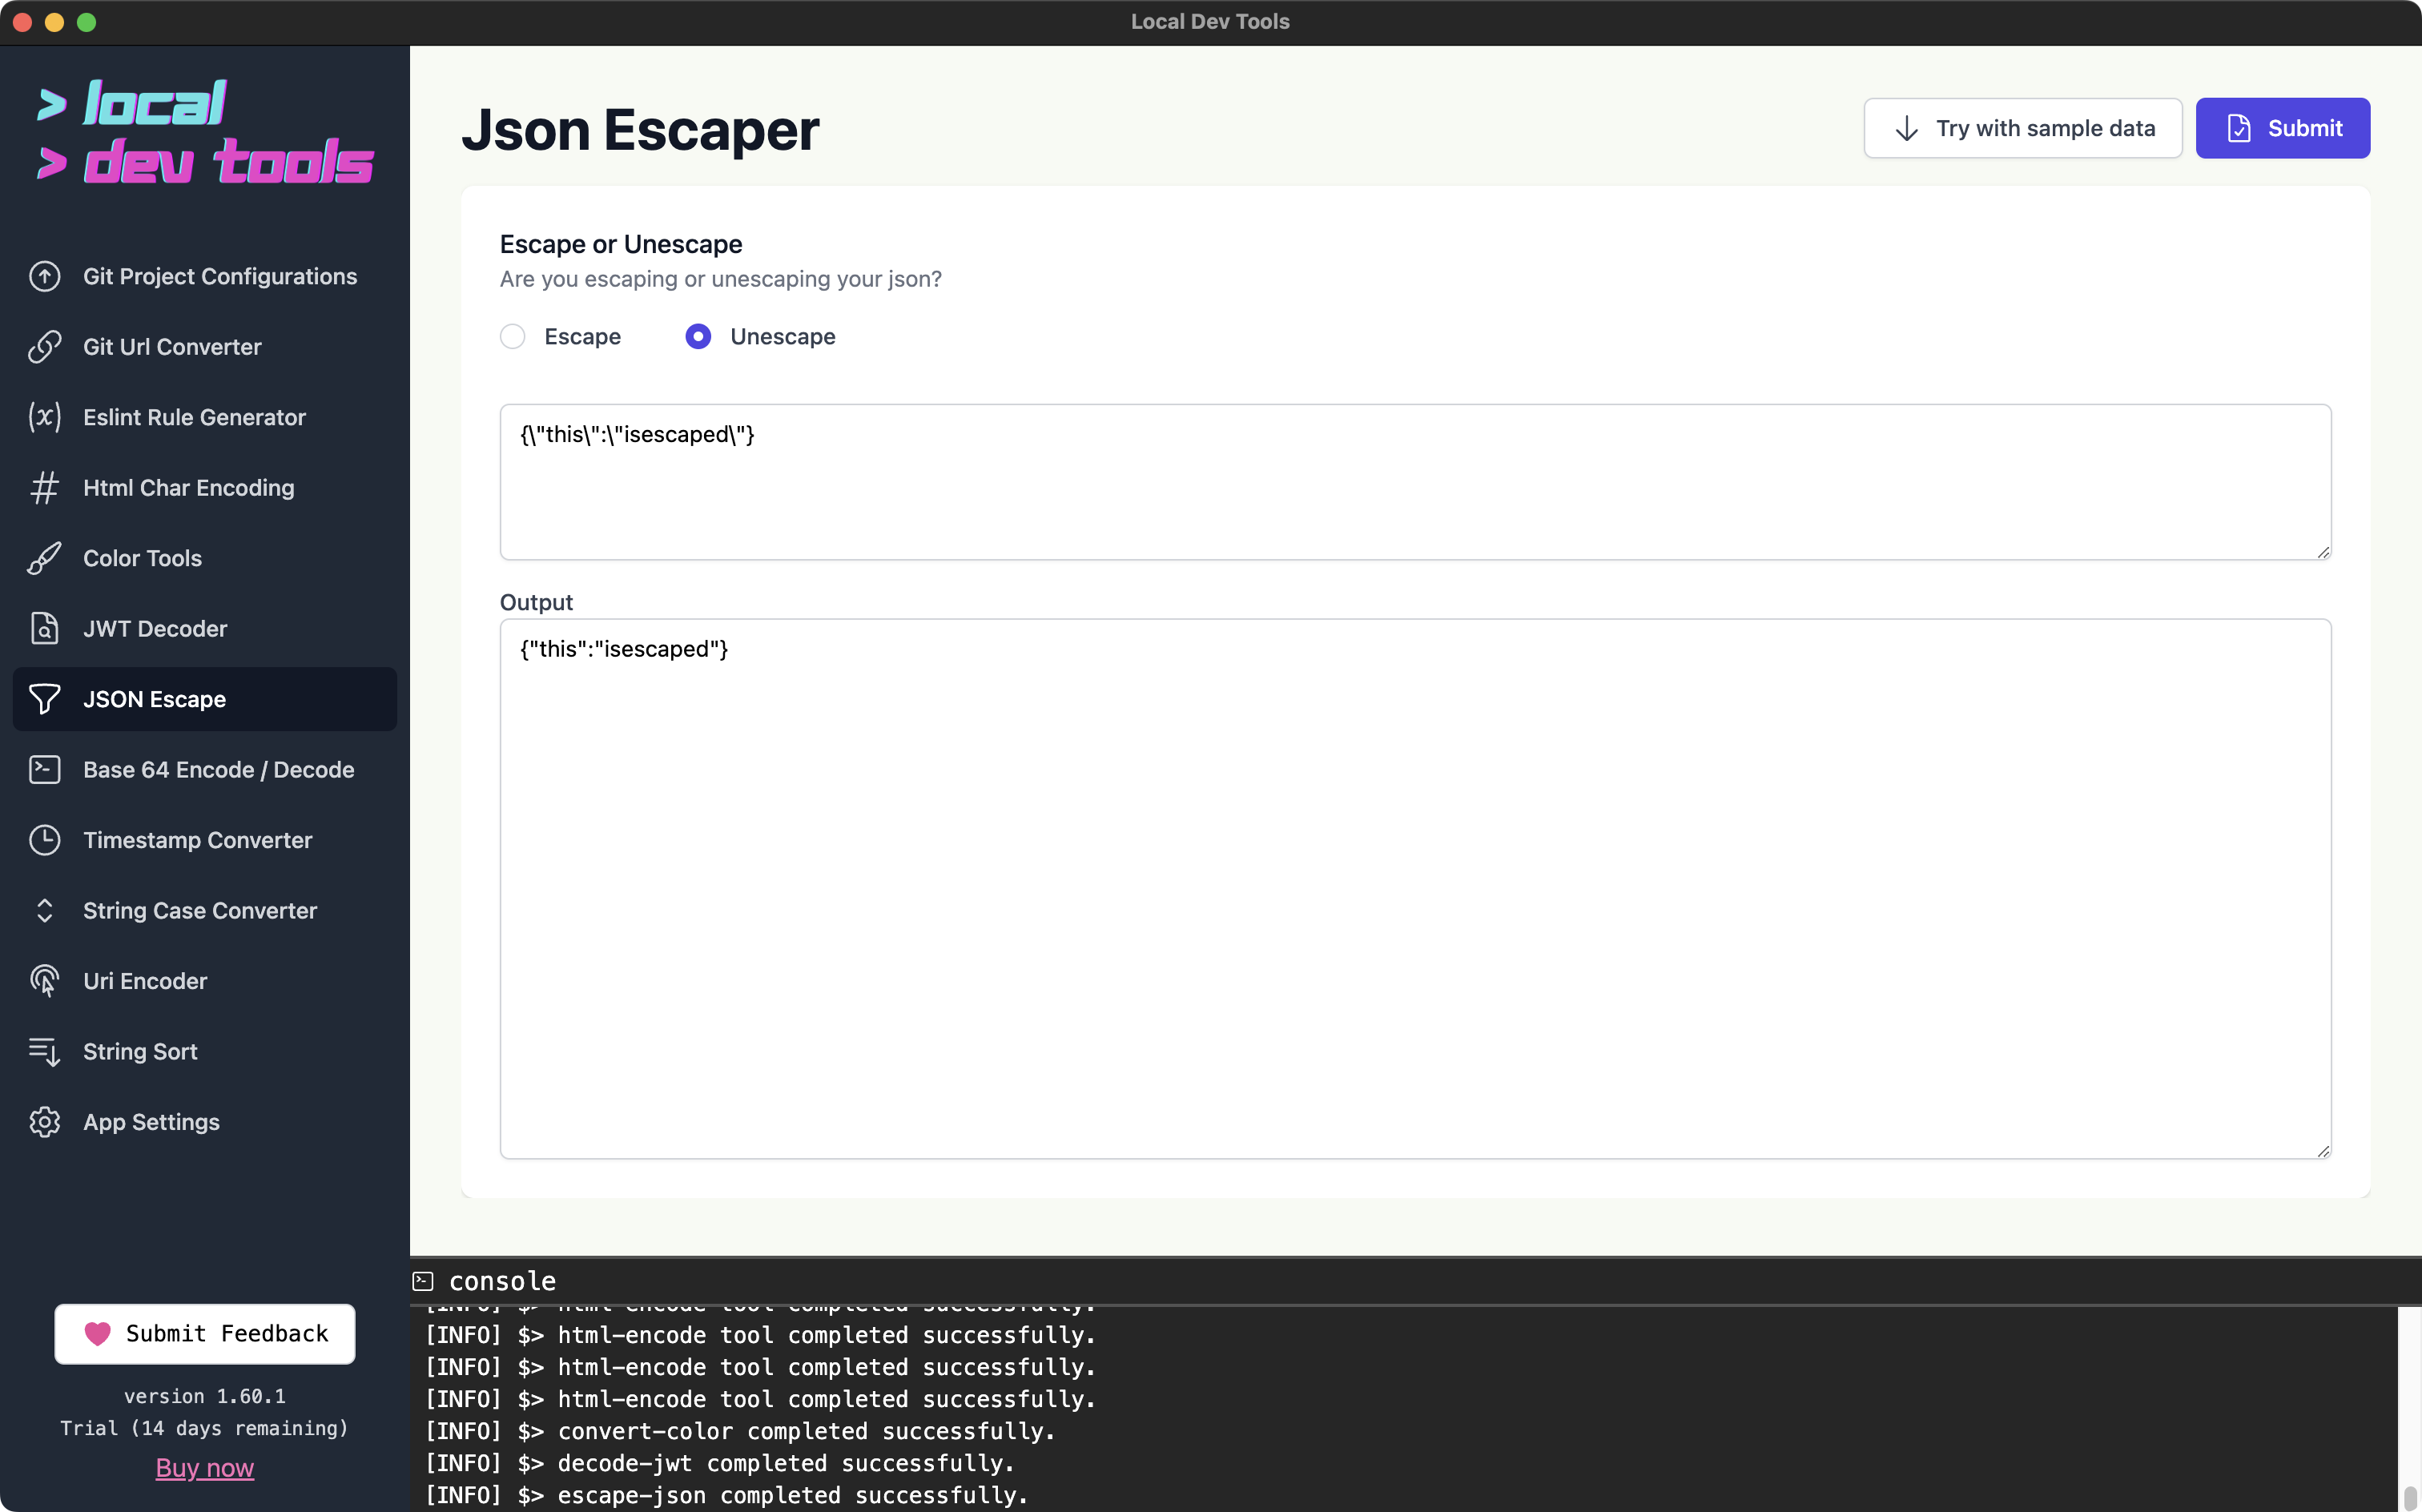2422x1512 pixels.
Task: Click the console terminal icon
Action: pyautogui.click(x=423, y=1281)
